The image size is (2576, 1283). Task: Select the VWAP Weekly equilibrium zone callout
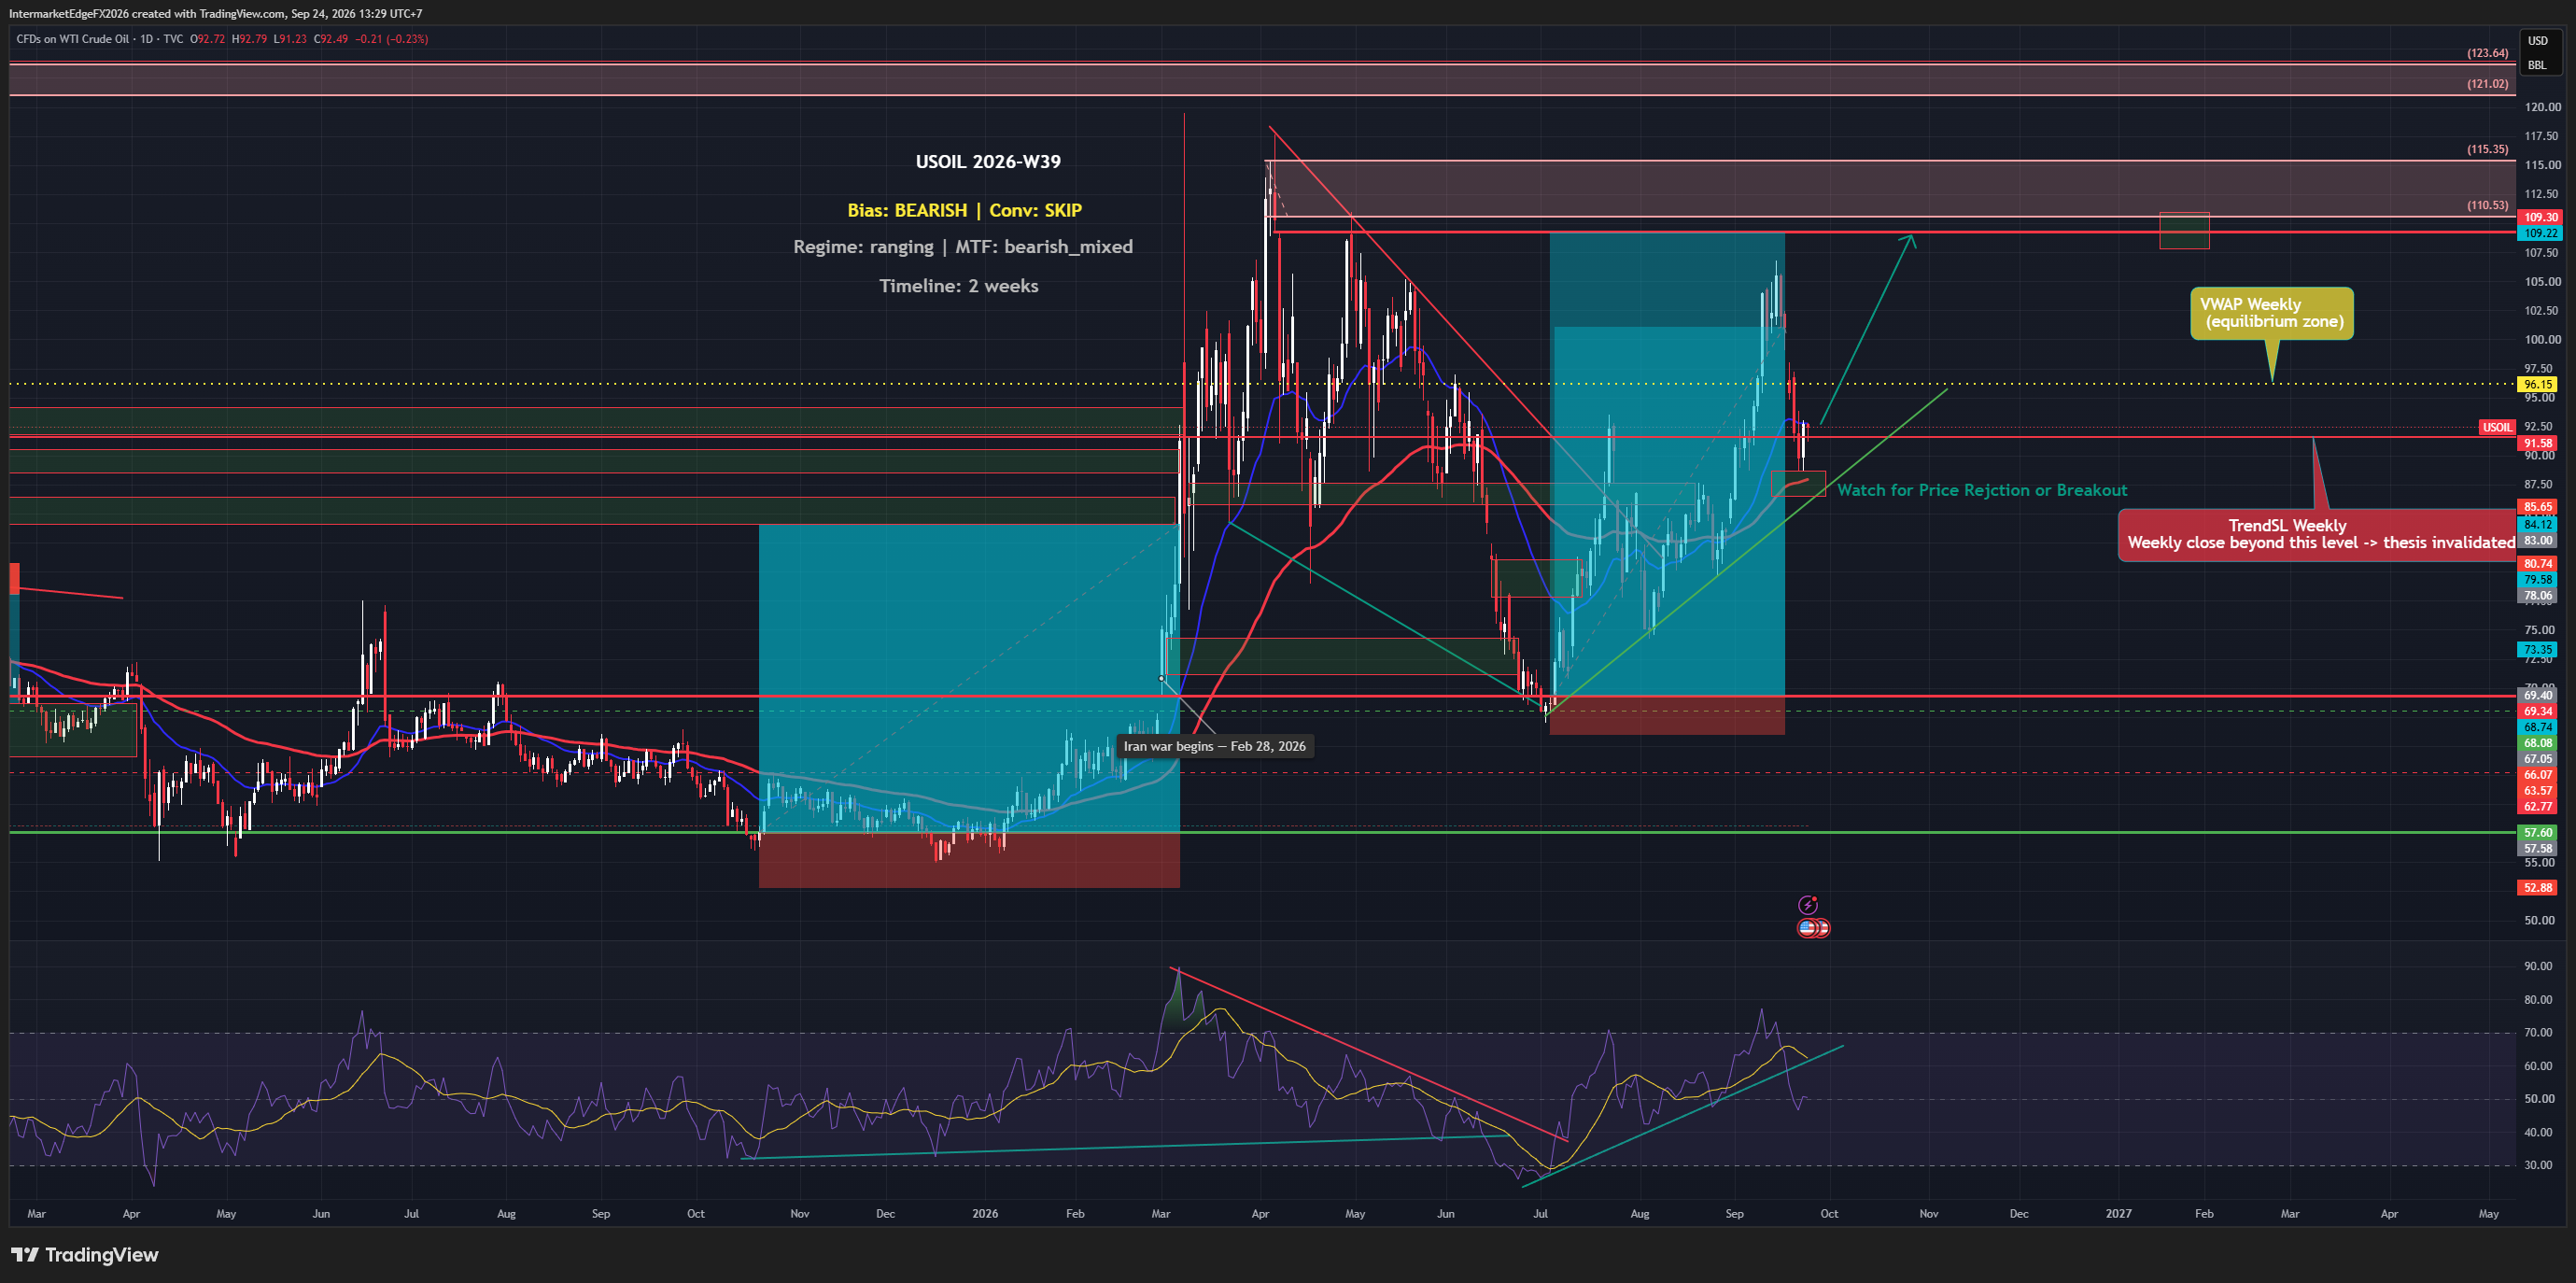(x=2272, y=313)
